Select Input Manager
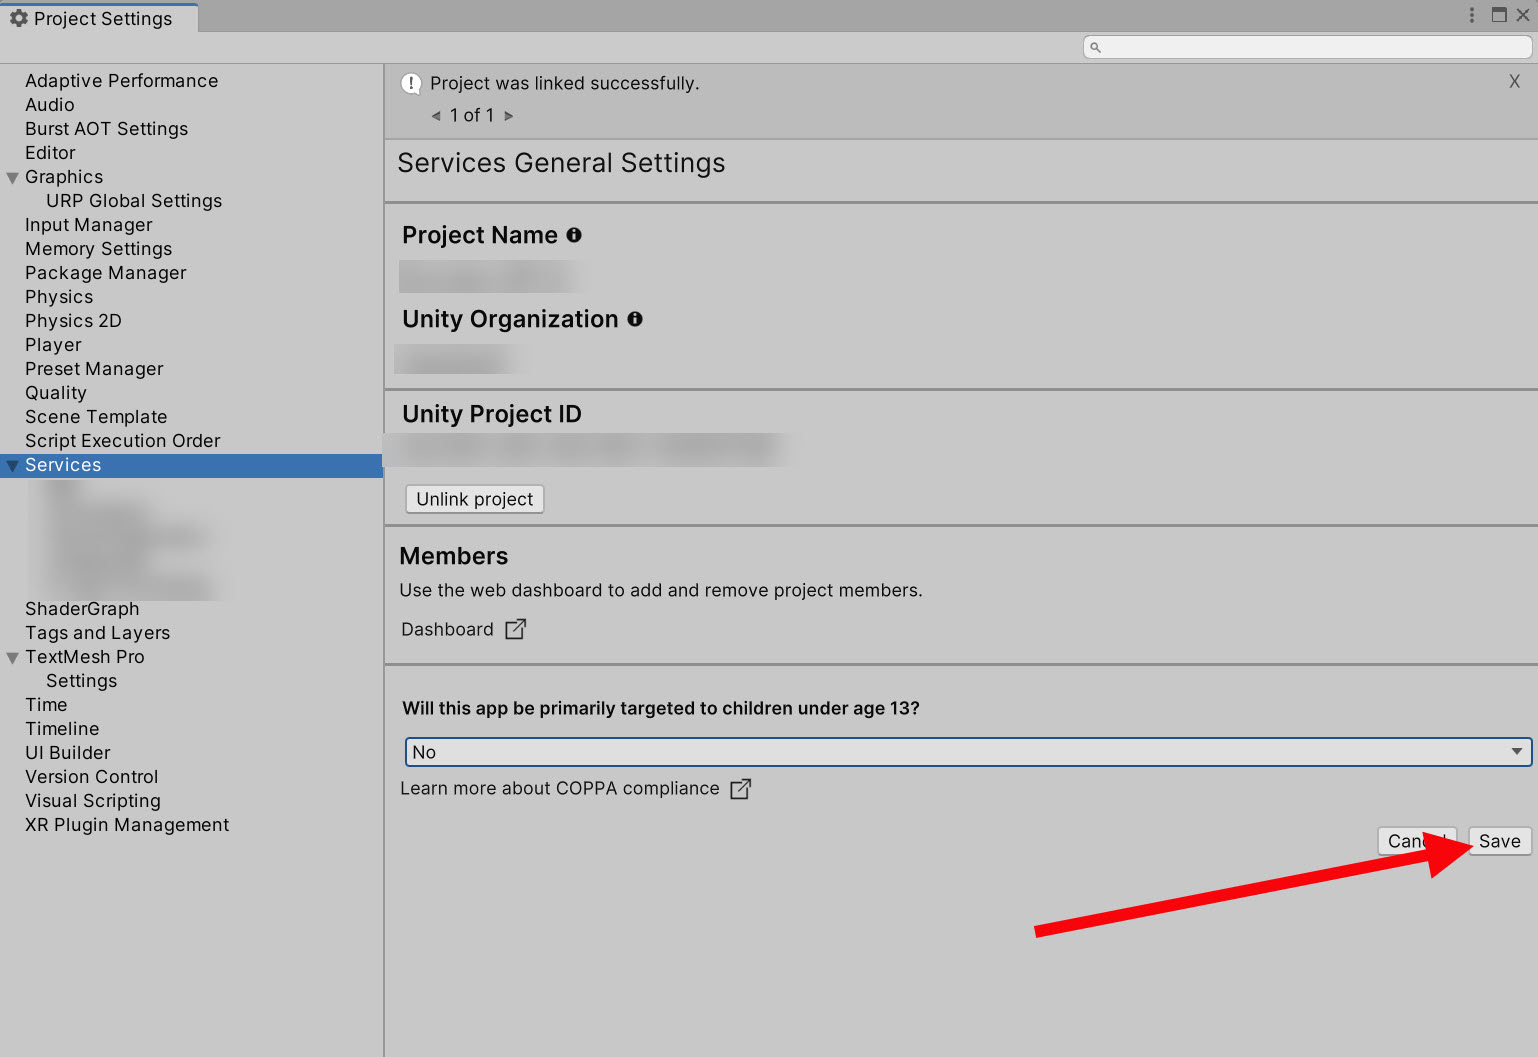 tap(89, 225)
